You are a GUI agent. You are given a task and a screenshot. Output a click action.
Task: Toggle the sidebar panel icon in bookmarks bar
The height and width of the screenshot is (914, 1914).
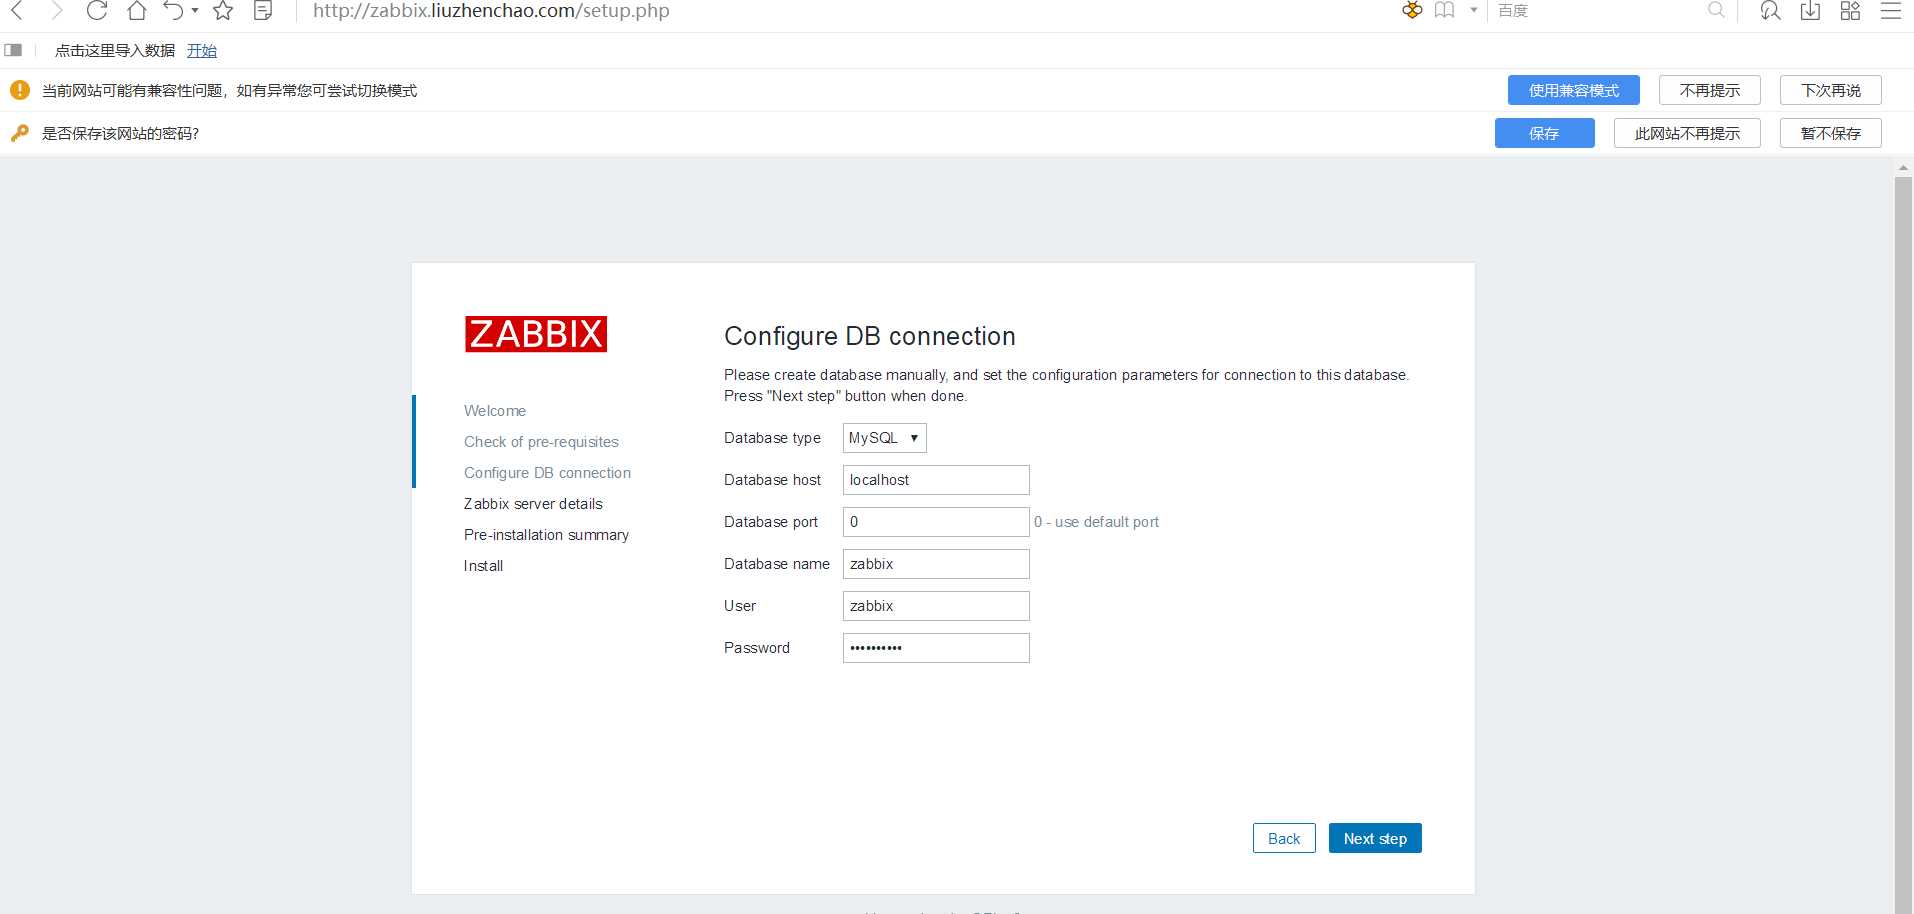(13, 50)
